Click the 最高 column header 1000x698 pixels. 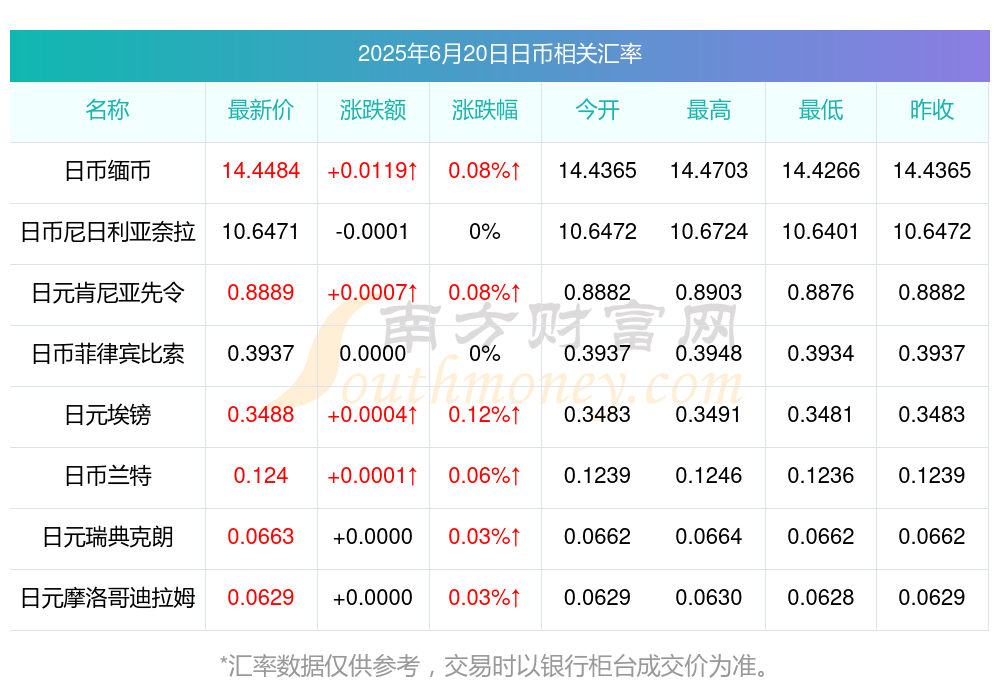click(x=709, y=110)
